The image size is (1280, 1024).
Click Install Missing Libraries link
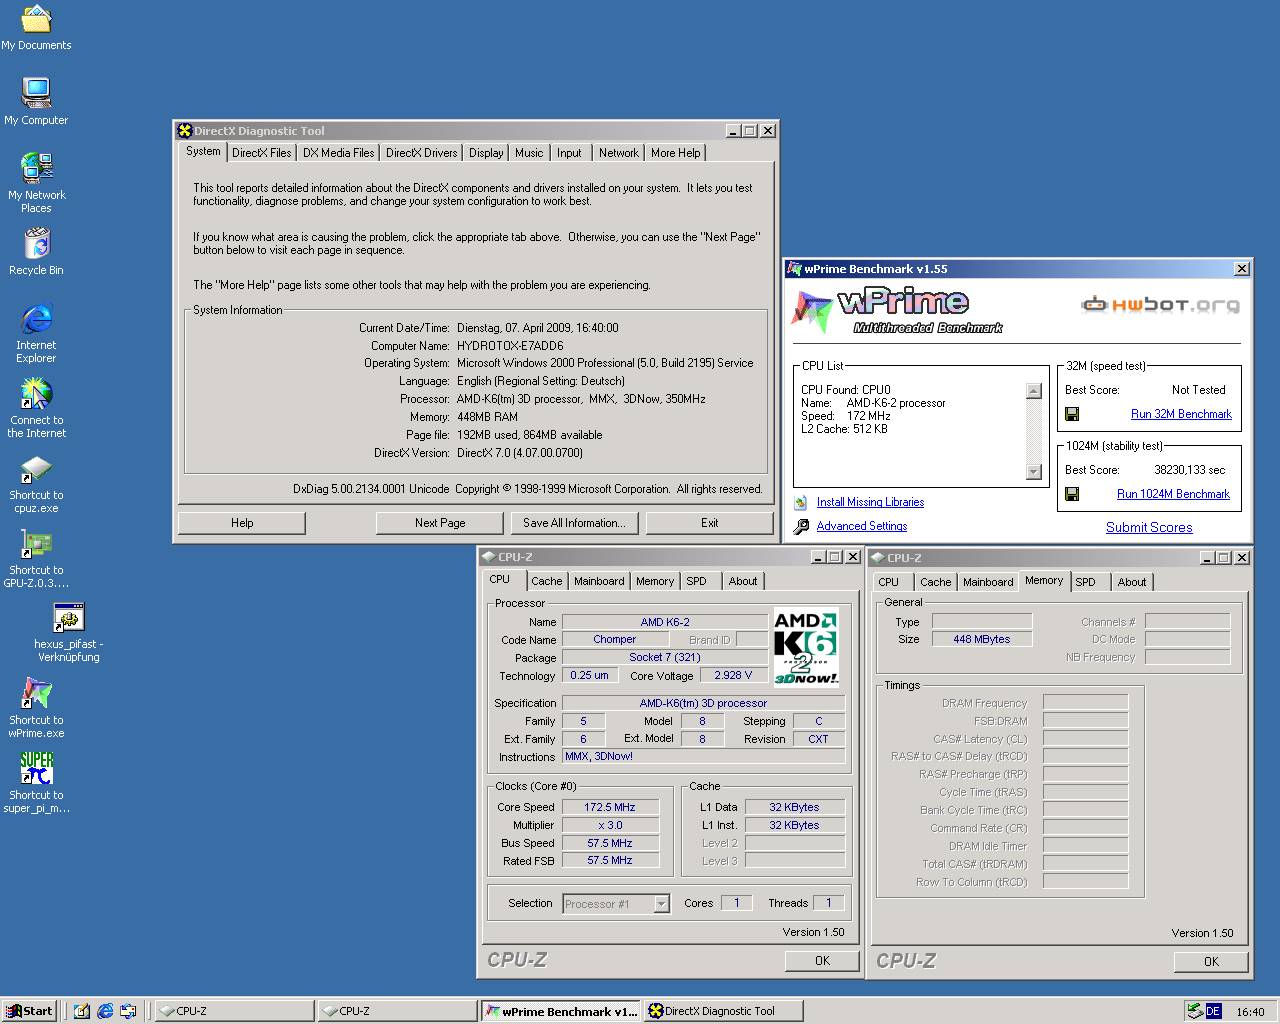click(870, 503)
